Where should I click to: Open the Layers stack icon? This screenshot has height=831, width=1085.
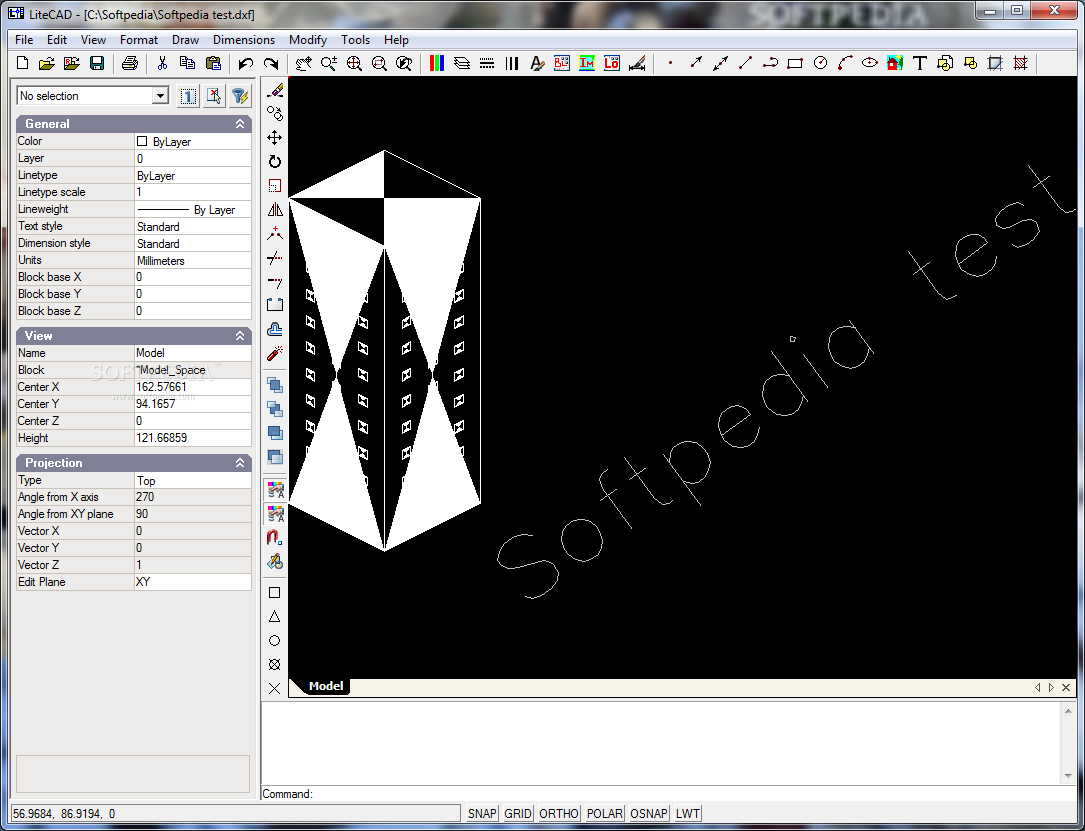pos(462,64)
